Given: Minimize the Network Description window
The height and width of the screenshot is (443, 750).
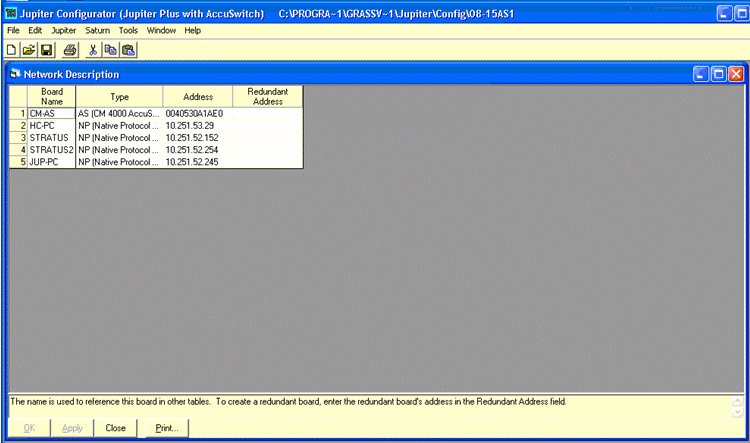Looking at the screenshot, I should point(701,74).
